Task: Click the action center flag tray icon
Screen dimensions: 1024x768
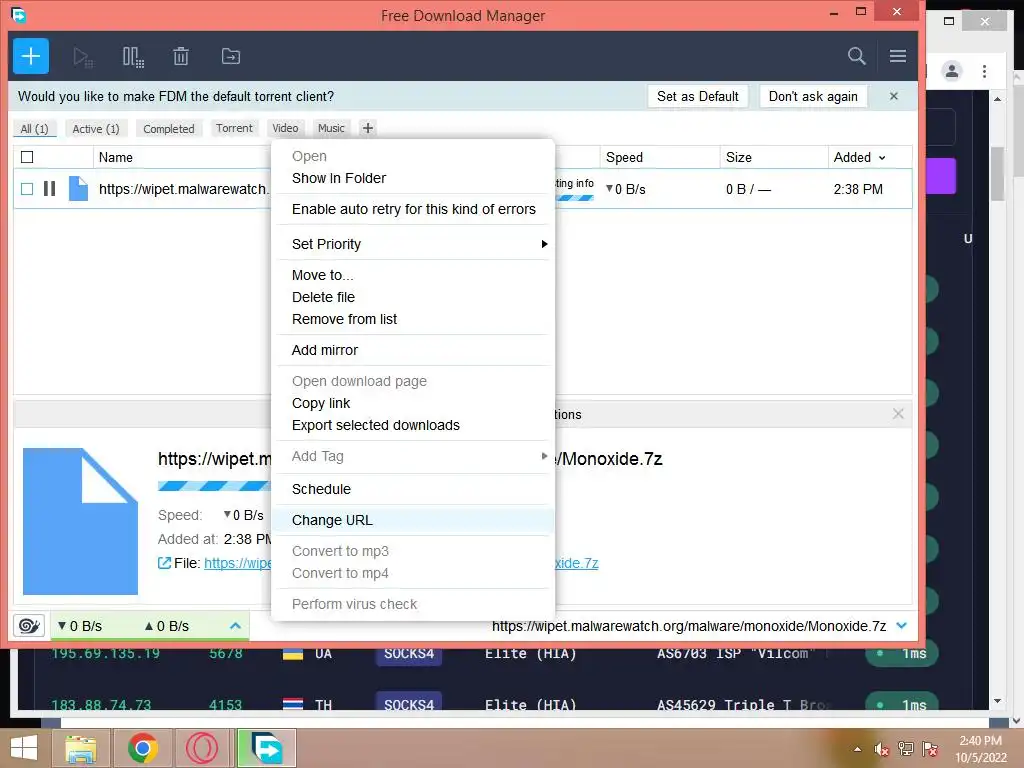Action: point(929,748)
